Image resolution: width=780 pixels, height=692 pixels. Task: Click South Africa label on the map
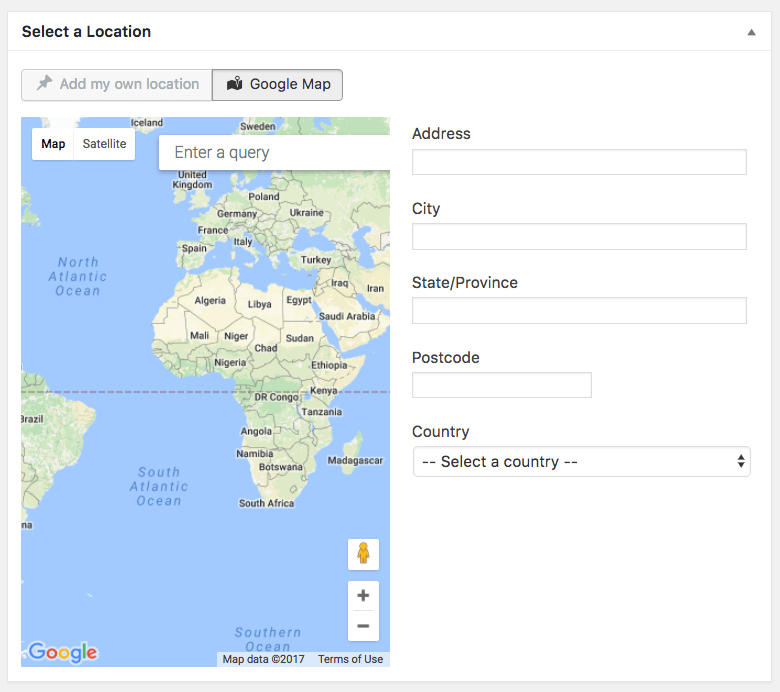[266, 503]
